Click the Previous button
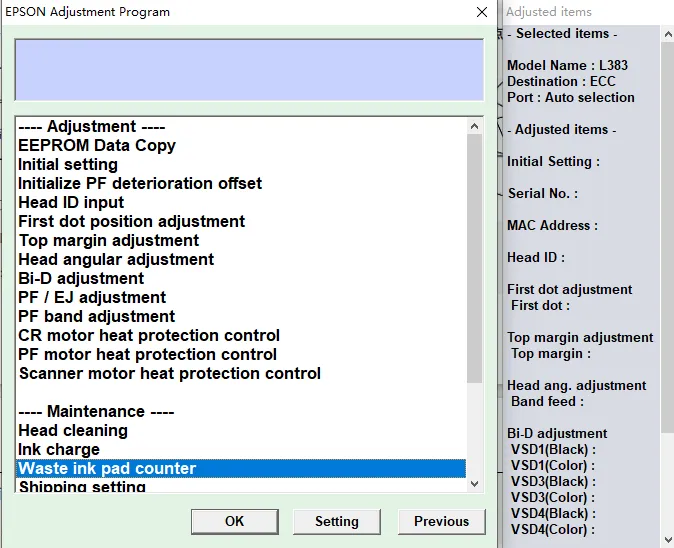The image size is (674, 548). point(441,522)
